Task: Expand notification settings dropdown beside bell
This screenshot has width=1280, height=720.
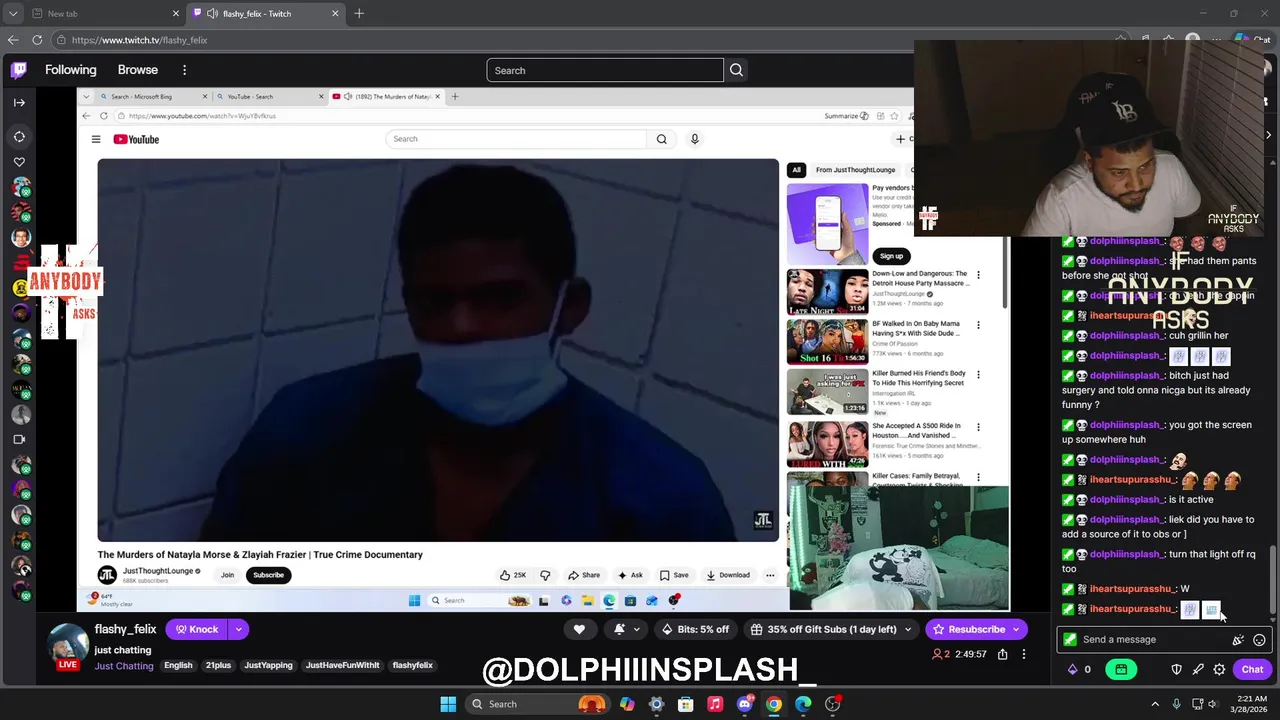Action: (637, 629)
